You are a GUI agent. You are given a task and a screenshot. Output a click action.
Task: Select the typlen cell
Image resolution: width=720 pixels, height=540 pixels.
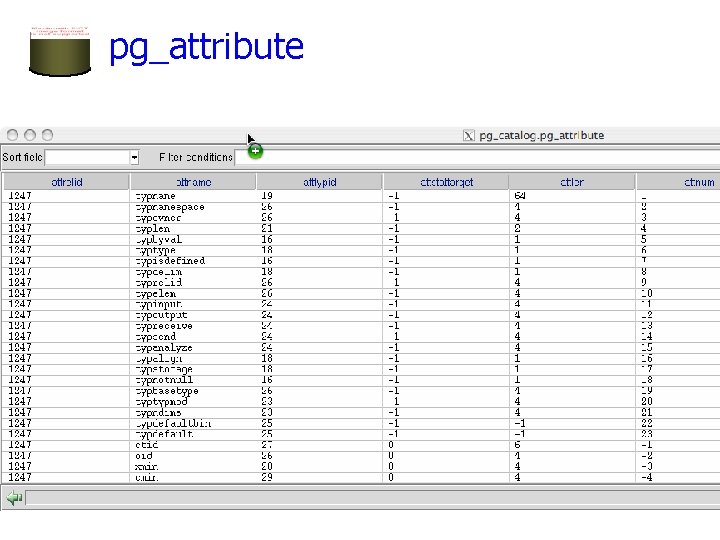(x=193, y=229)
